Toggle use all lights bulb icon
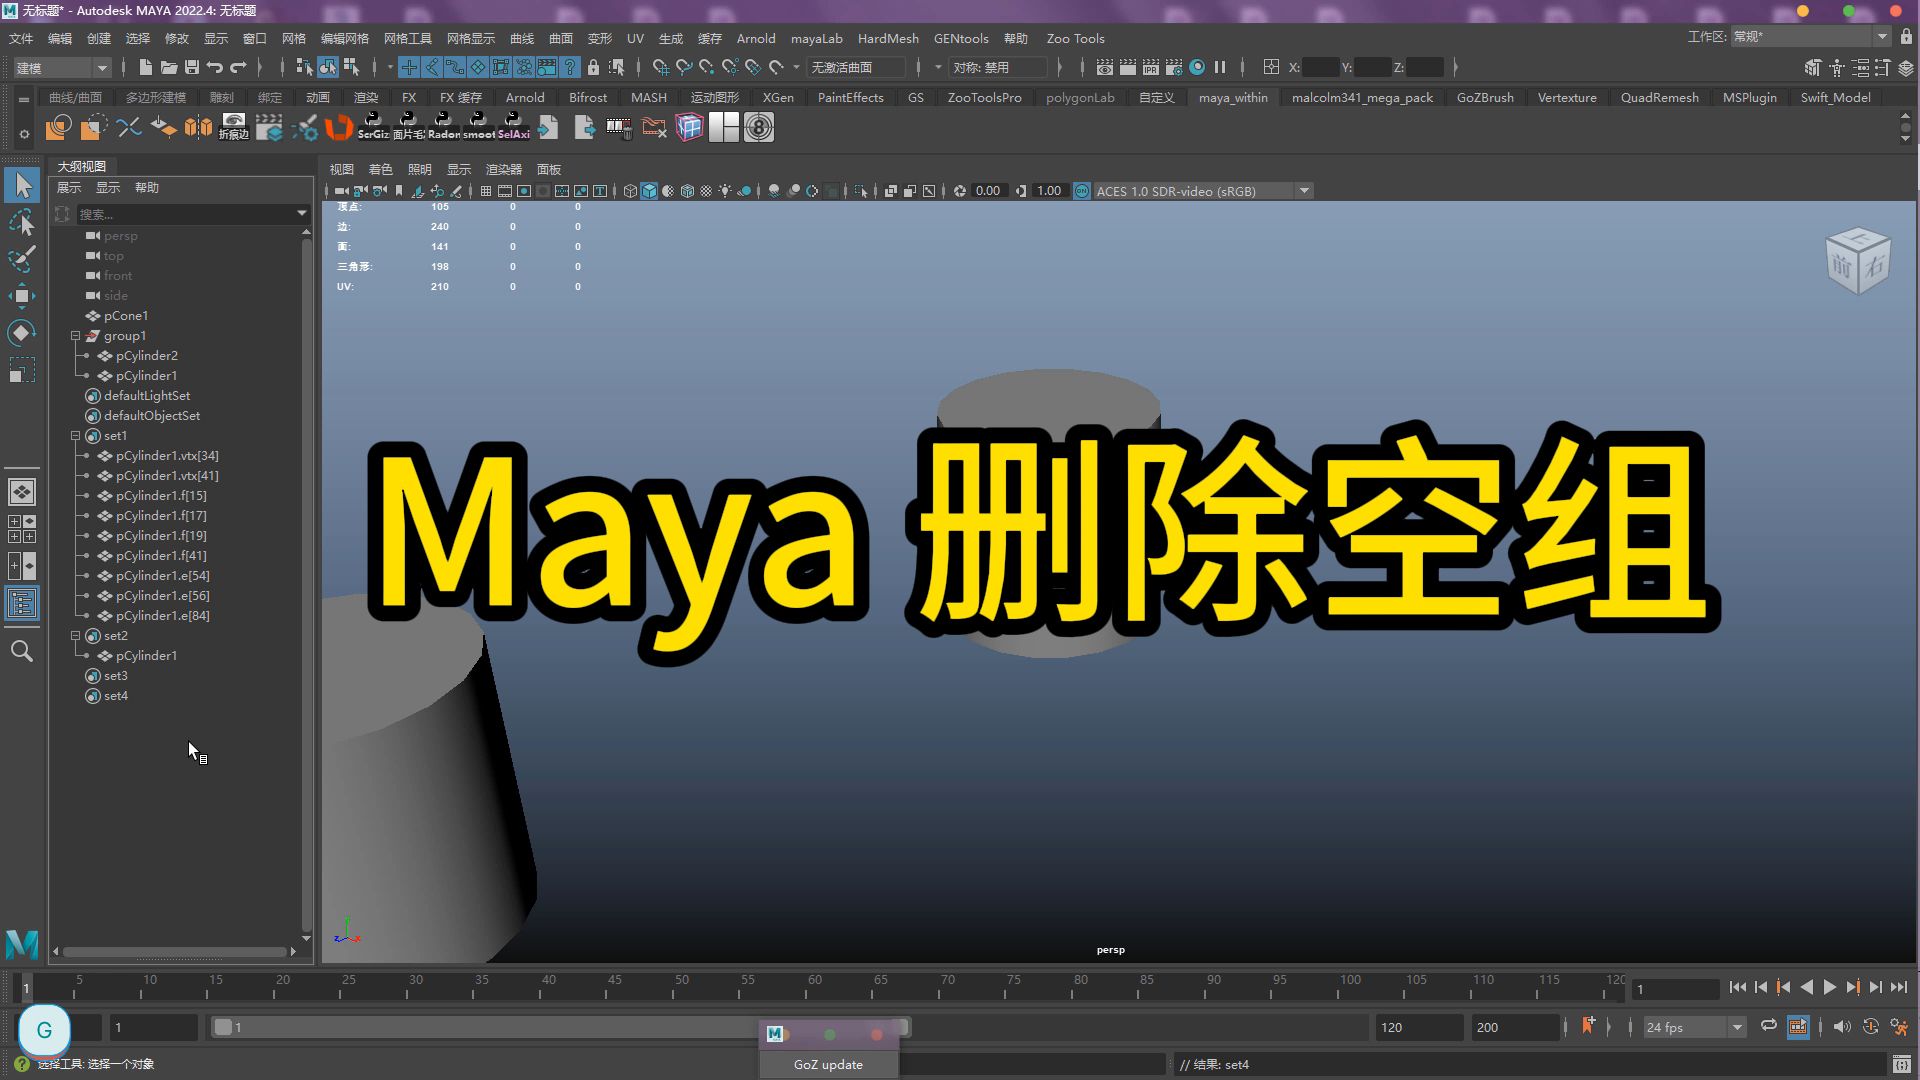 click(725, 191)
